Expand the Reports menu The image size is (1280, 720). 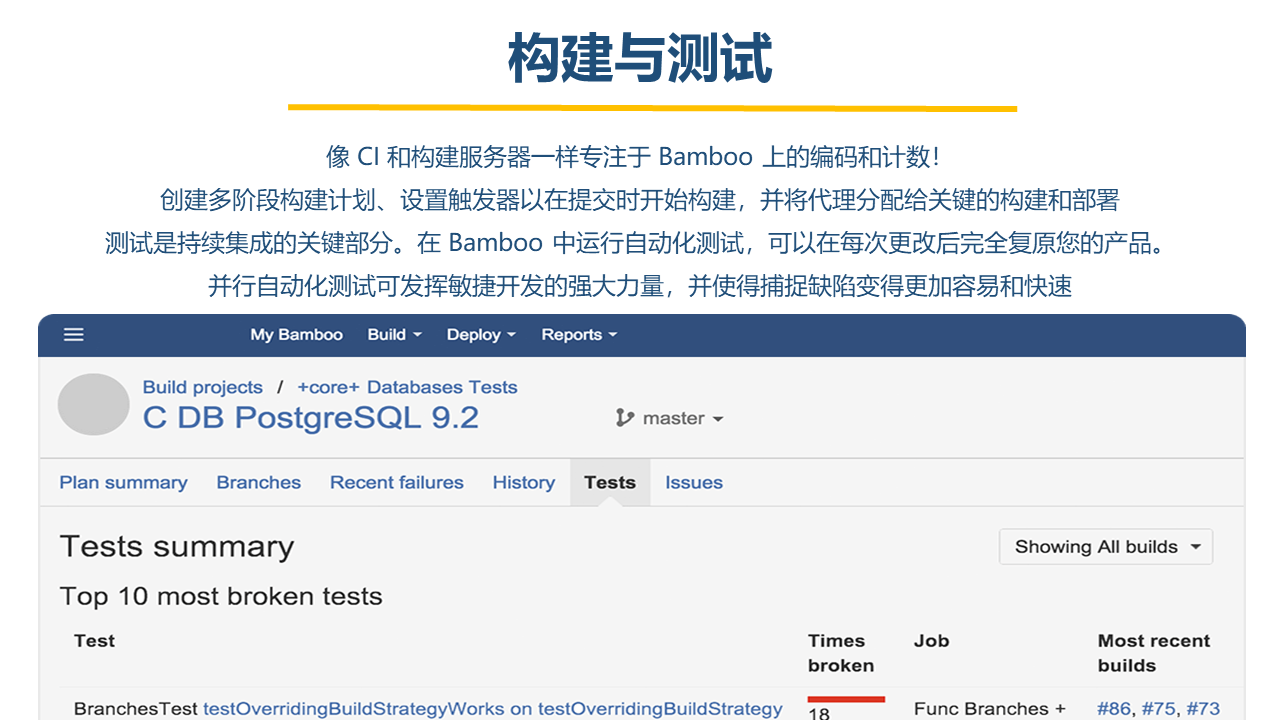click(579, 335)
